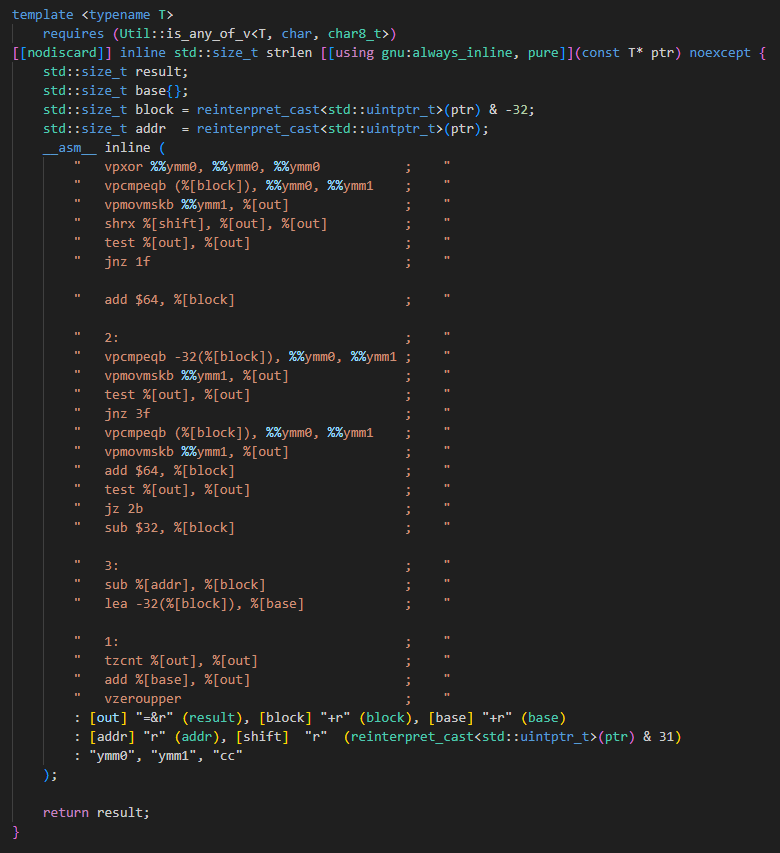Click 'Util::is_any_of_v' in the requires clause
Screen dimensions: 780x853
[x=185, y=34]
